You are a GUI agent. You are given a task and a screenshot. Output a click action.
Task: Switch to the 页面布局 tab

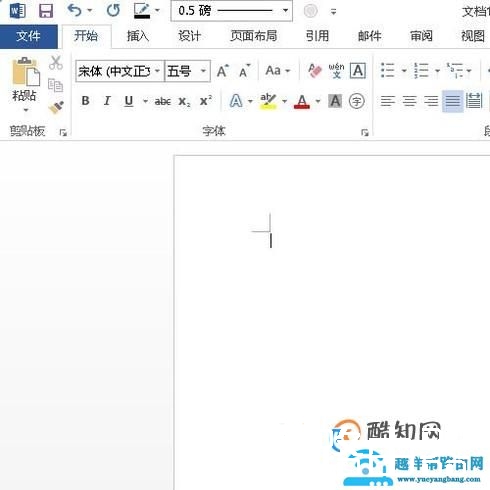pyautogui.click(x=254, y=36)
